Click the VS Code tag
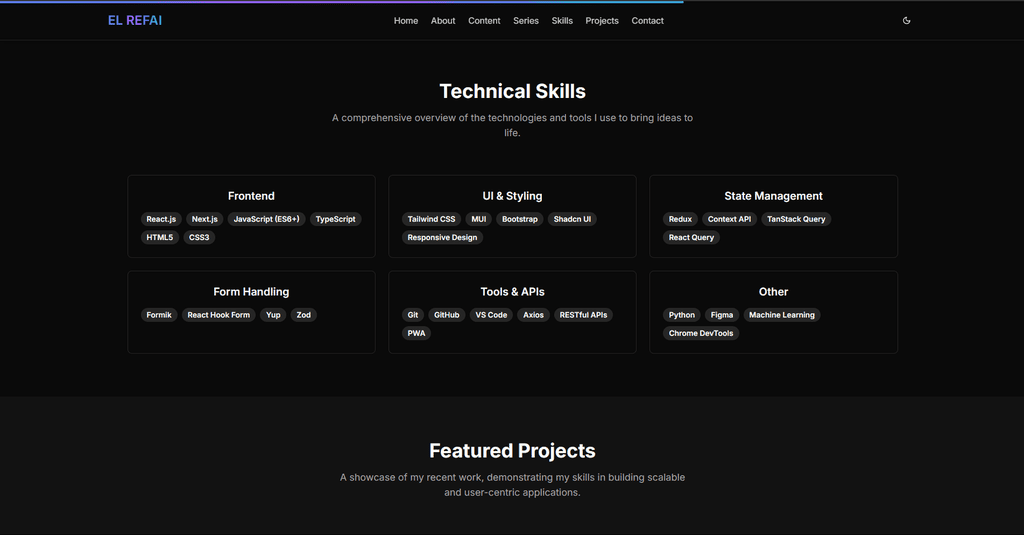Viewport: 1024px width, 535px height. click(491, 315)
